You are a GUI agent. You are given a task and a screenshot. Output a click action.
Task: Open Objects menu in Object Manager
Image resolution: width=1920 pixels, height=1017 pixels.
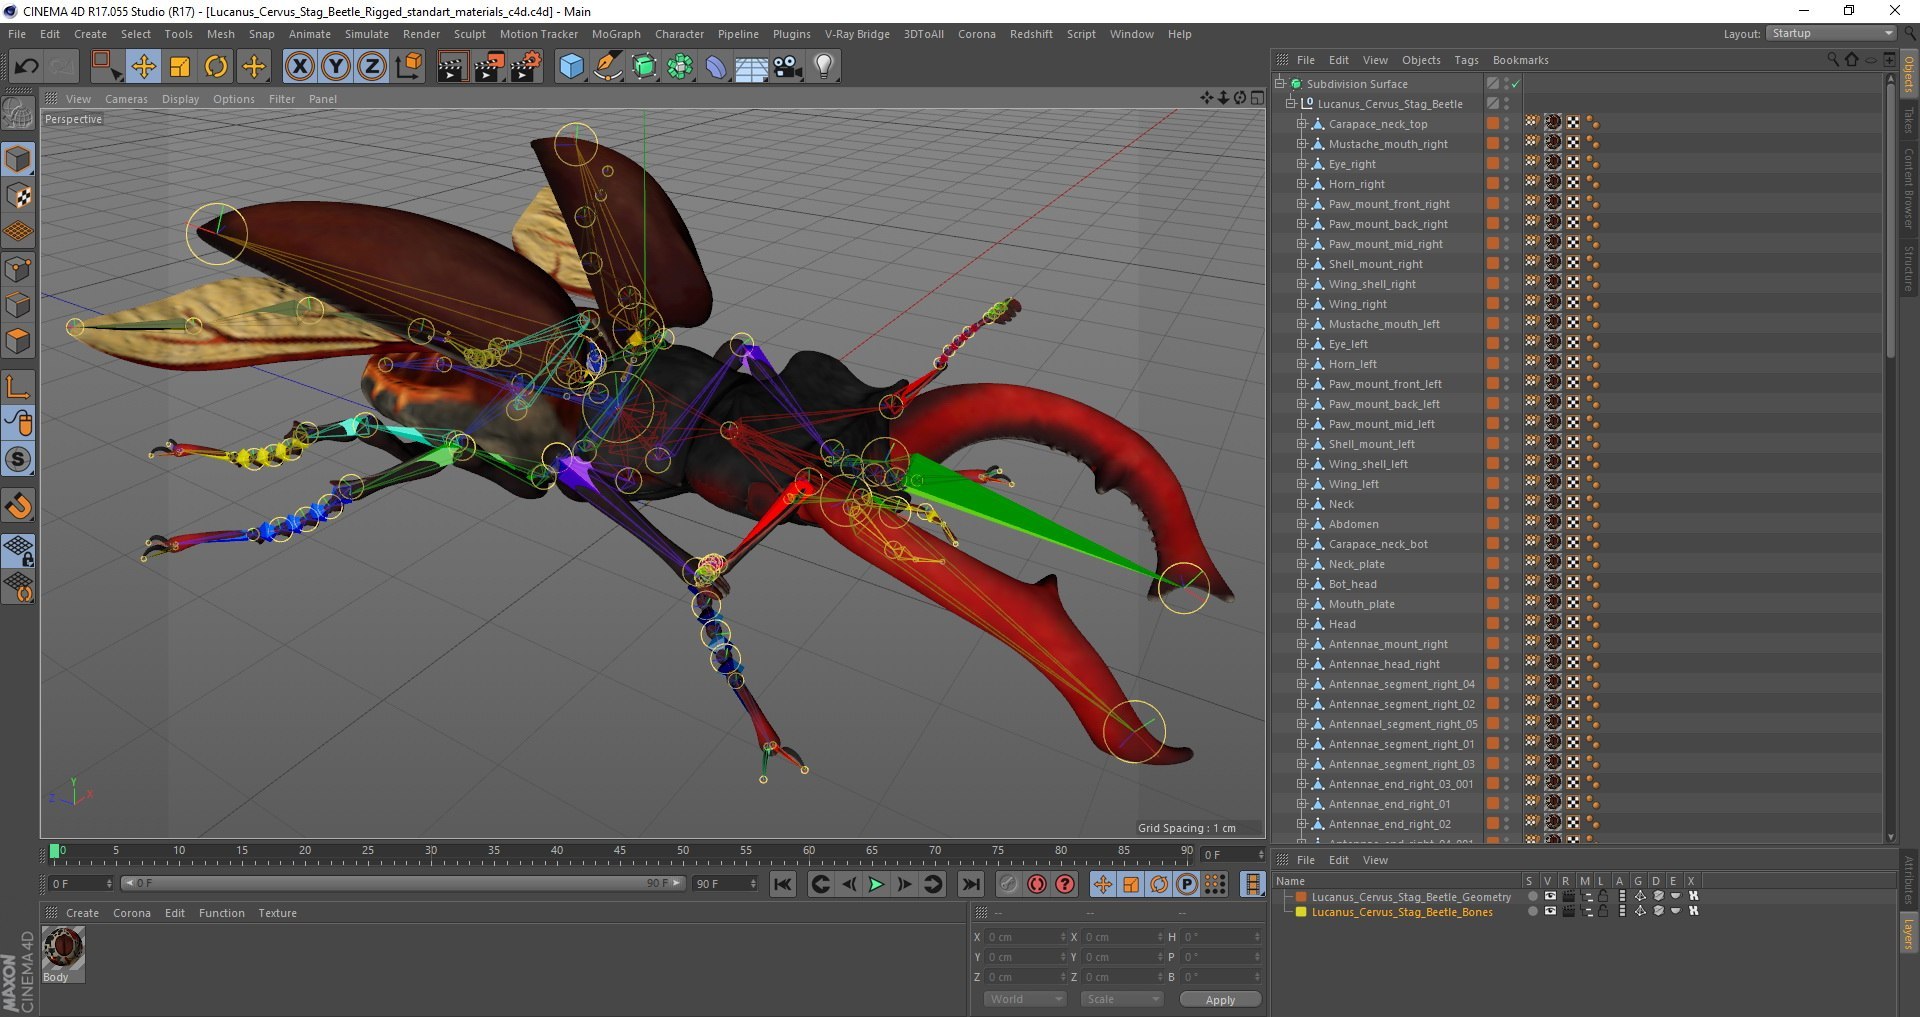pyautogui.click(x=1421, y=60)
